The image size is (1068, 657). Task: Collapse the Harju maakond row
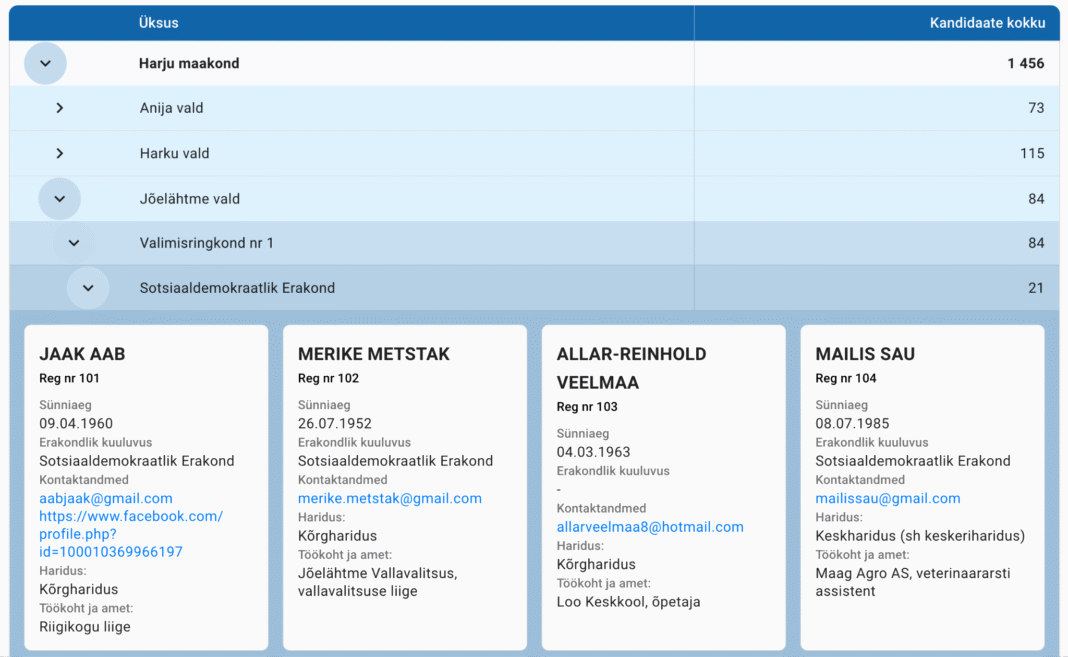point(45,63)
